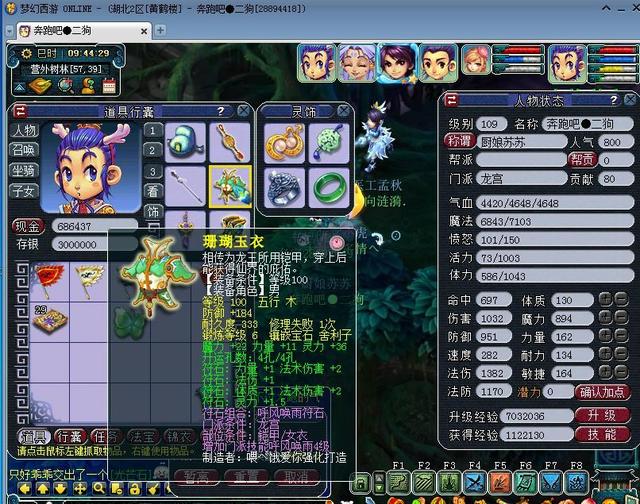
Task: Click the pink clock icon in item tooltip
Action: click(x=337, y=242)
